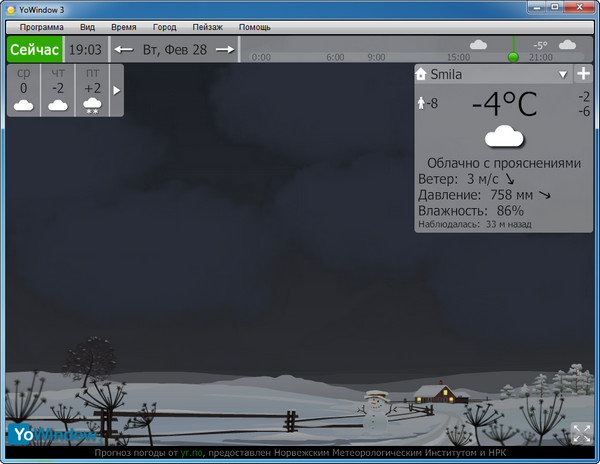Select the пт forecast day tile
This screenshot has height=464, width=600.
pos(92,90)
